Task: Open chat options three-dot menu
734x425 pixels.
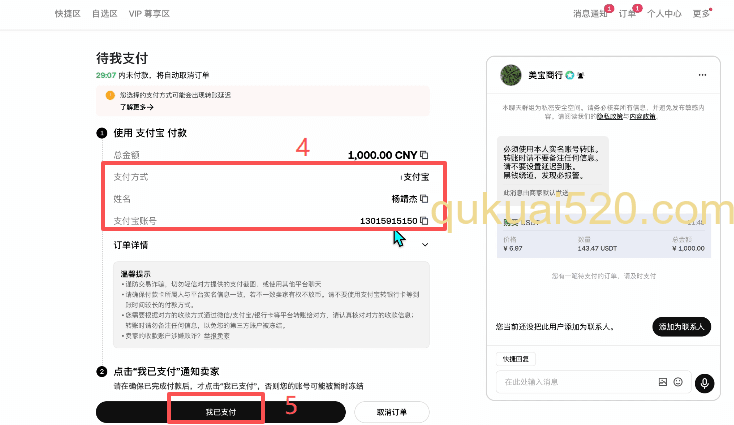Action: (702, 75)
